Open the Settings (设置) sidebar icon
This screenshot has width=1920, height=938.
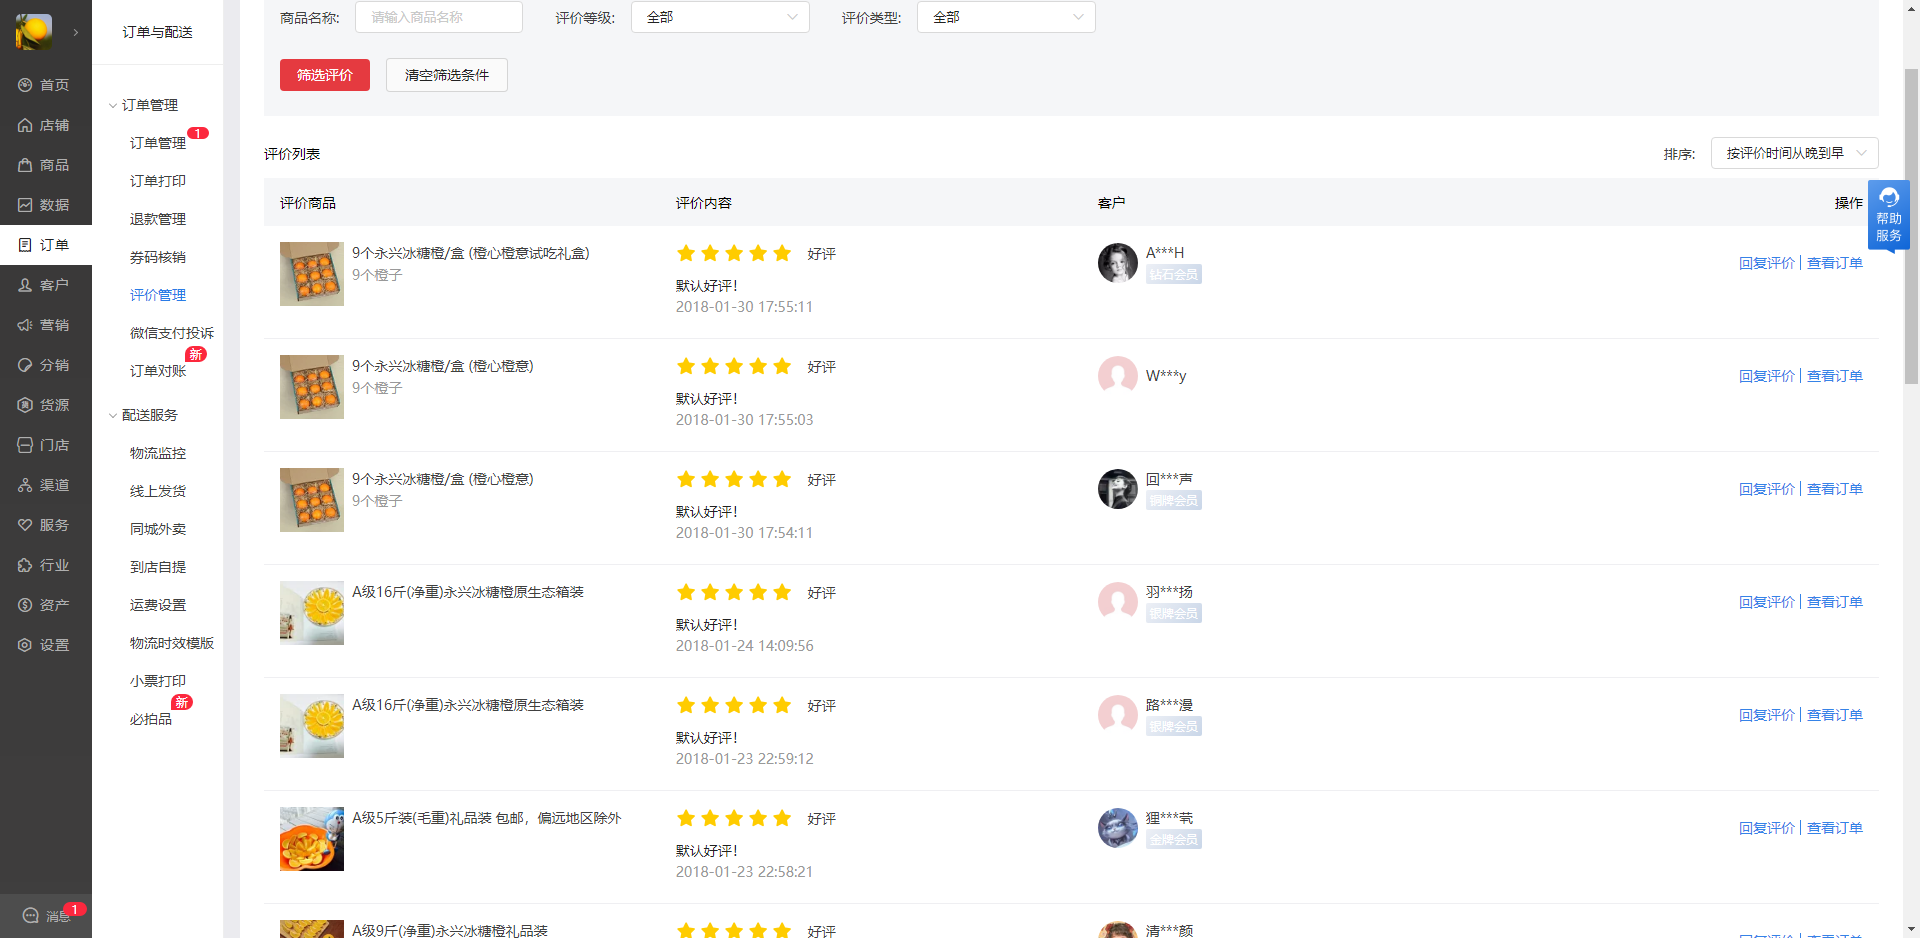point(26,645)
